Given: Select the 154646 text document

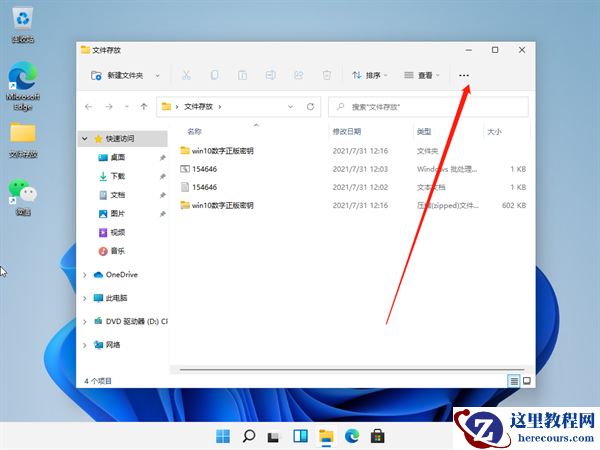Looking at the screenshot, I should pos(353,187).
